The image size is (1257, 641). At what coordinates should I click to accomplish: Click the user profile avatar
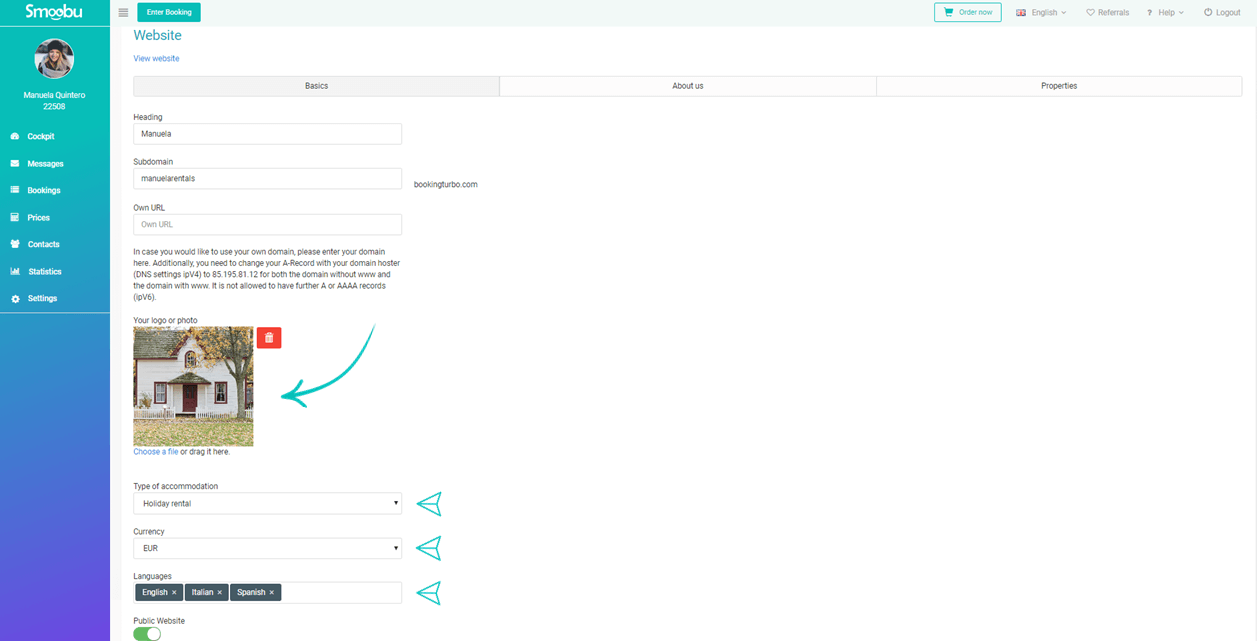[54, 59]
